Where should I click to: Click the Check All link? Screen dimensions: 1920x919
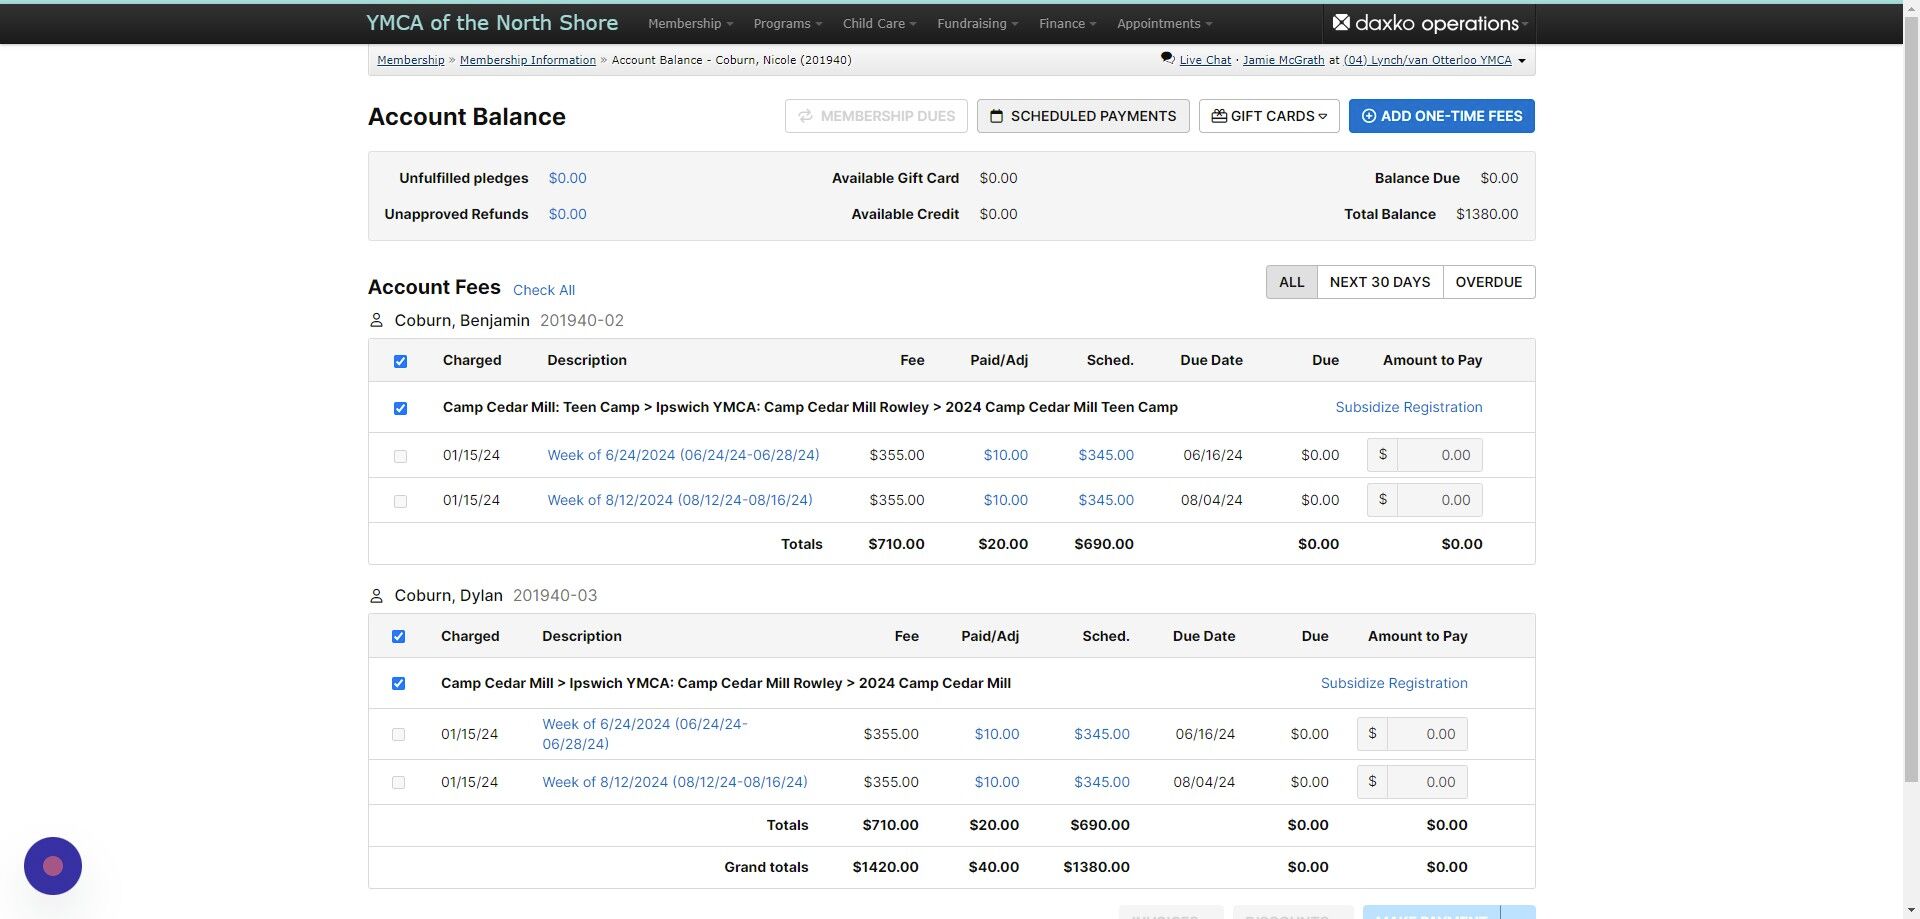tap(544, 290)
